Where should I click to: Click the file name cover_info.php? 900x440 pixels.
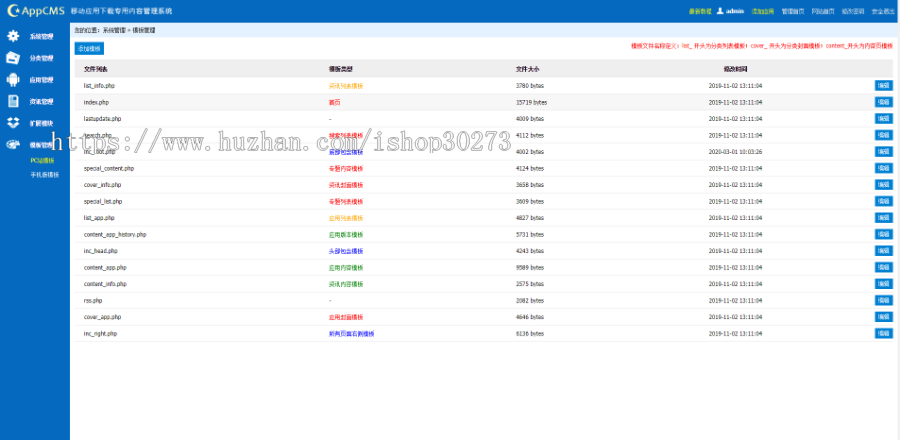pyautogui.click(x=102, y=185)
